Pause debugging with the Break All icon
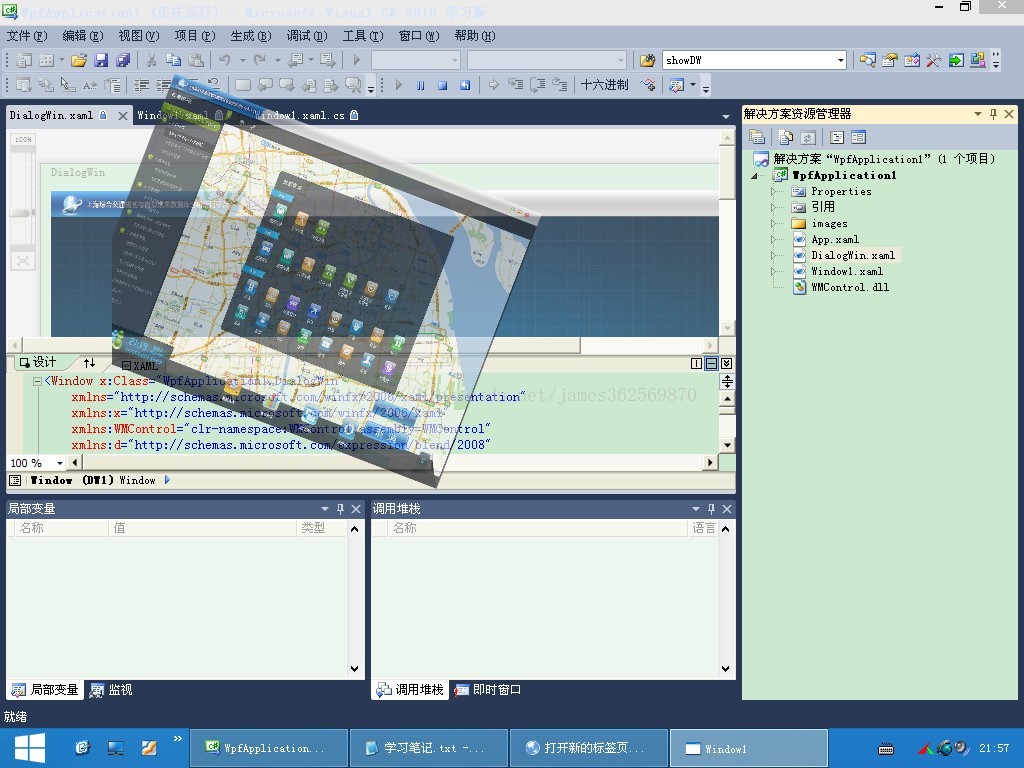1024x768 pixels. (420, 86)
